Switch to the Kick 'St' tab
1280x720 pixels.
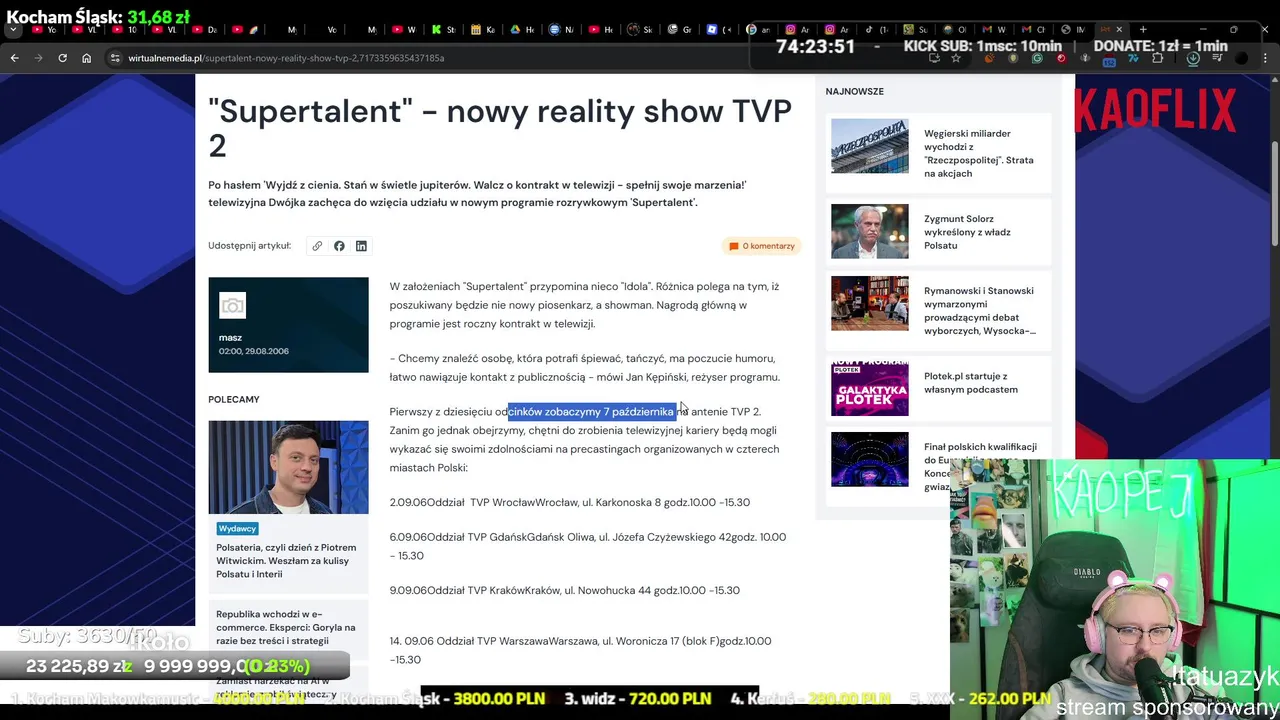point(441,30)
